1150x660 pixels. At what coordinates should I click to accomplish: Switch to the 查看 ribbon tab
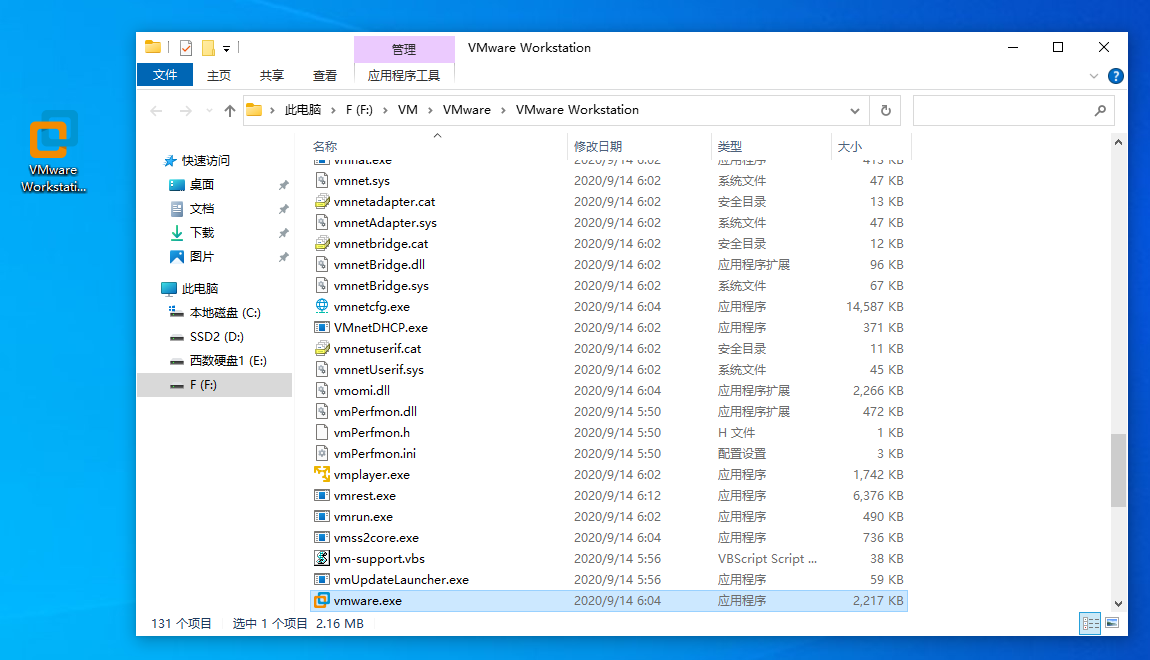click(x=324, y=76)
